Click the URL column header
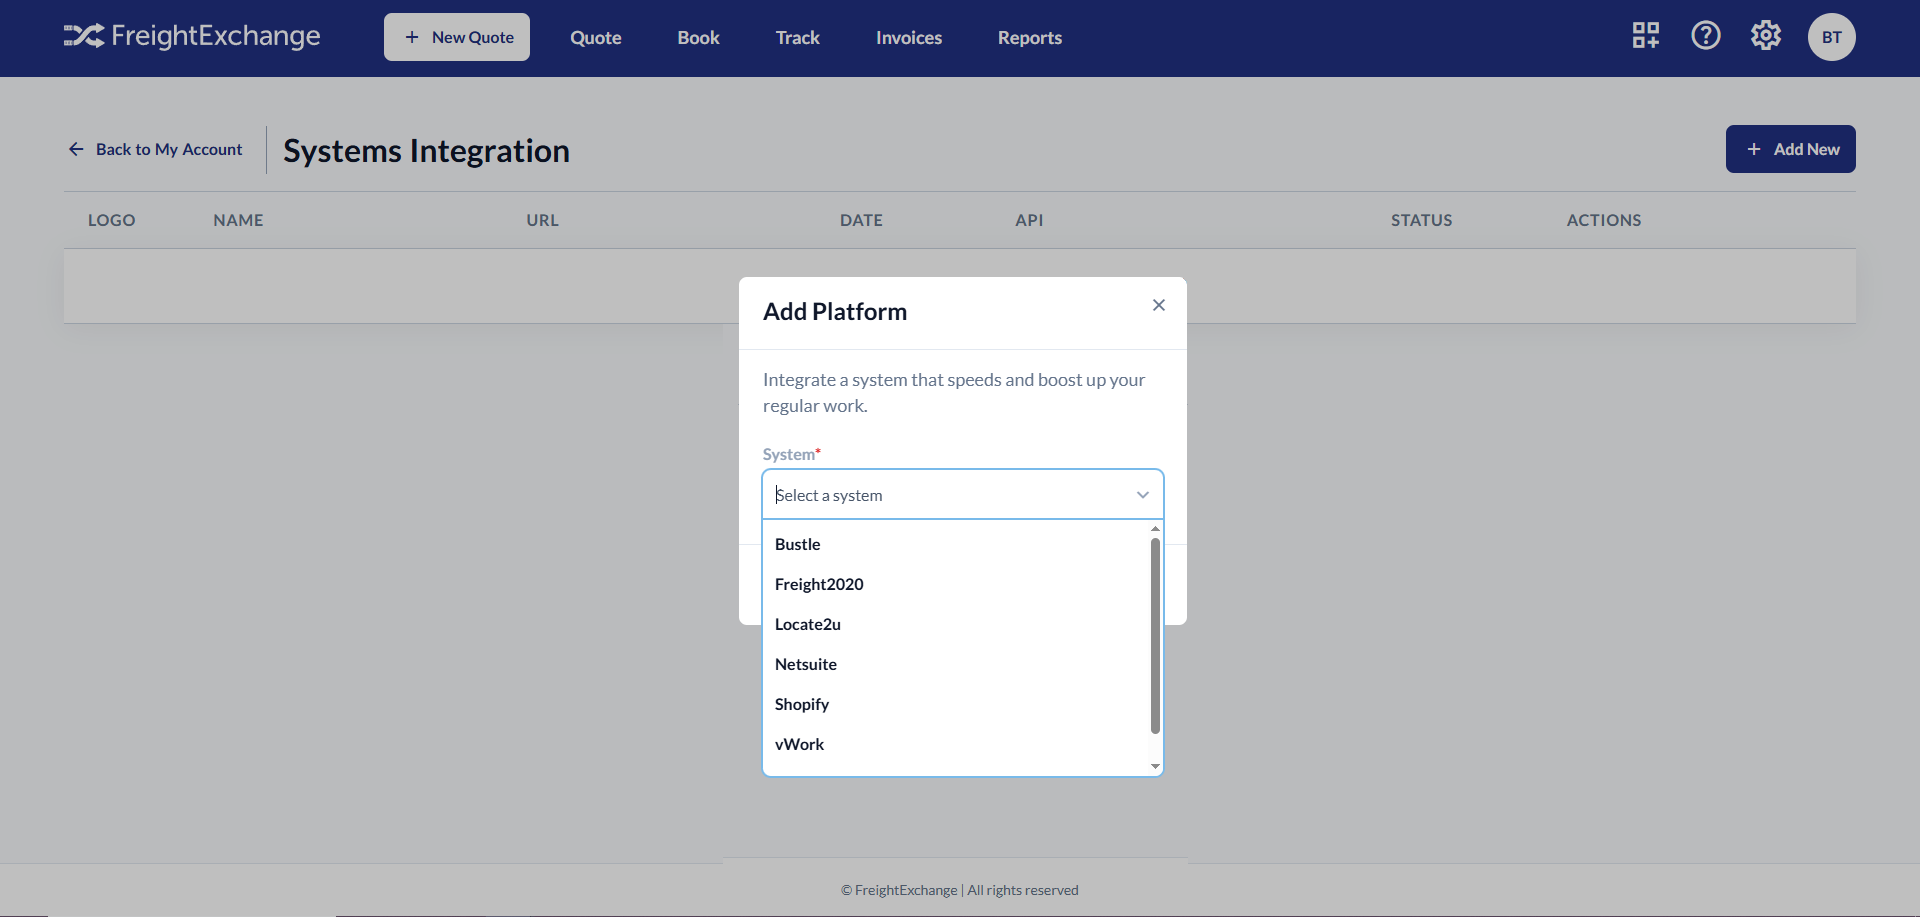Viewport: 1920px width, 917px height. (543, 220)
